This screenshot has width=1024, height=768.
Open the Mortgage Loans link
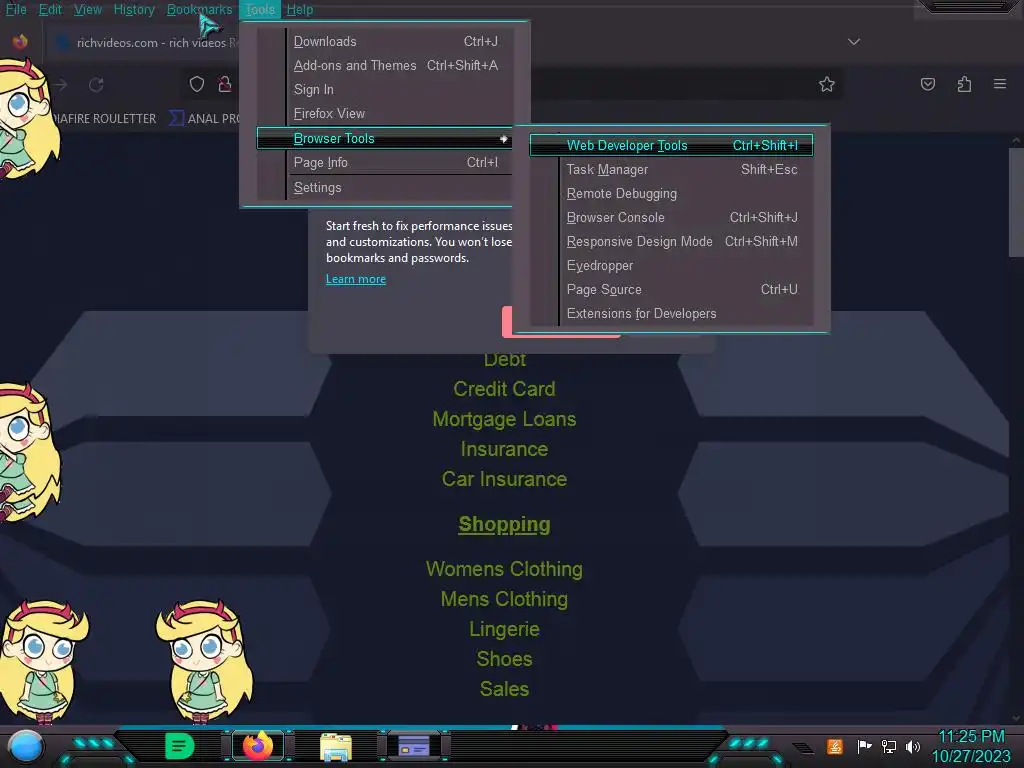point(504,419)
